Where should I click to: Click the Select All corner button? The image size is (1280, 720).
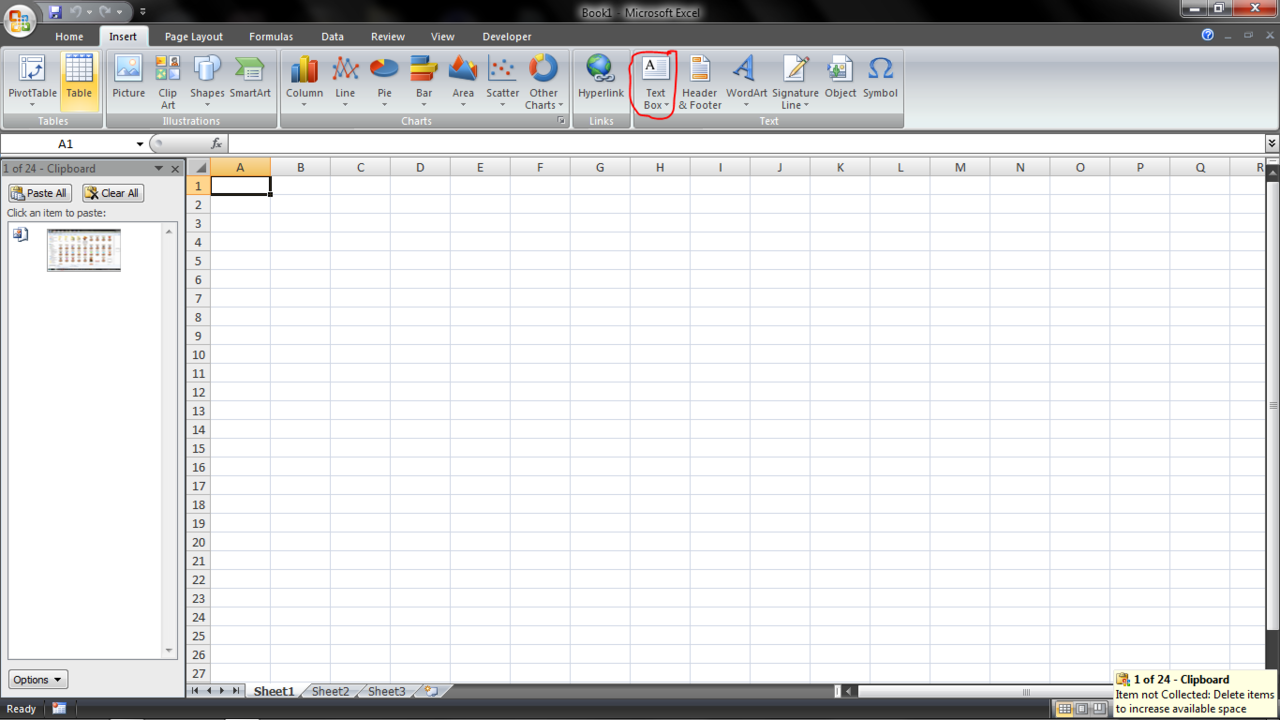pyautogui.click(x=199, y=167)
